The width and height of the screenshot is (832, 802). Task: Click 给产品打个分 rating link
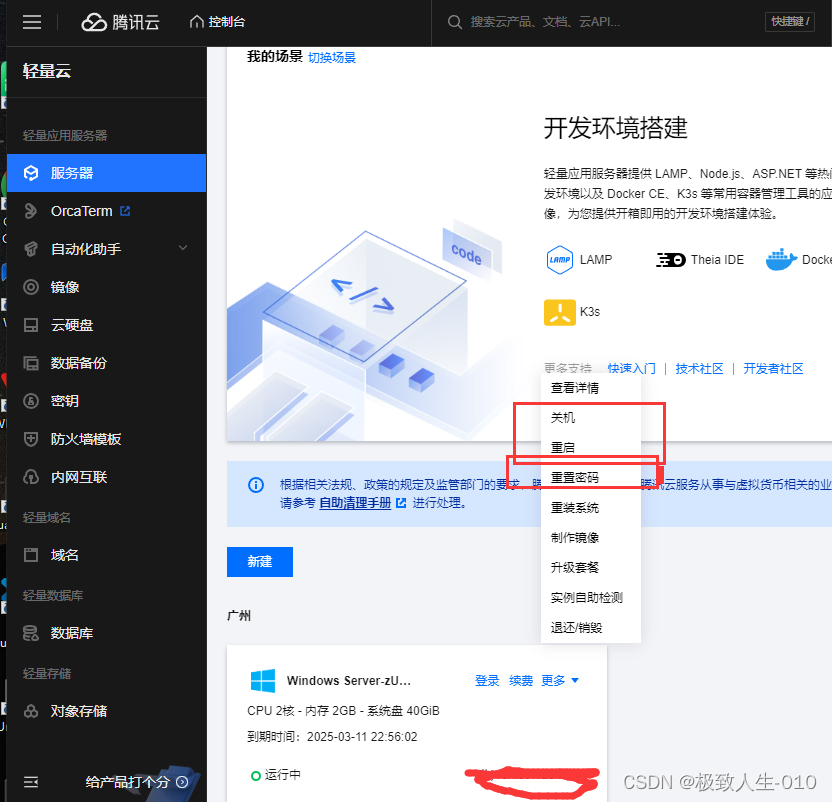(137, 782)
